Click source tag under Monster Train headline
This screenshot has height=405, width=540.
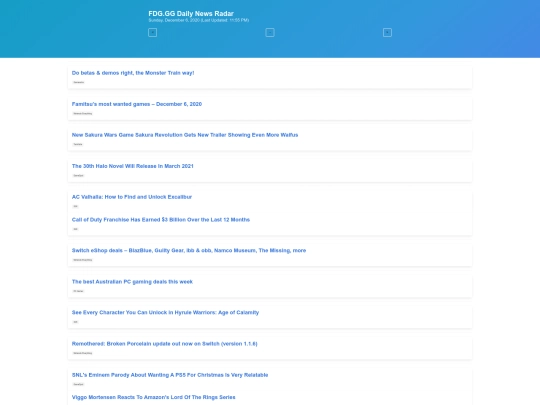coord(79,82)
